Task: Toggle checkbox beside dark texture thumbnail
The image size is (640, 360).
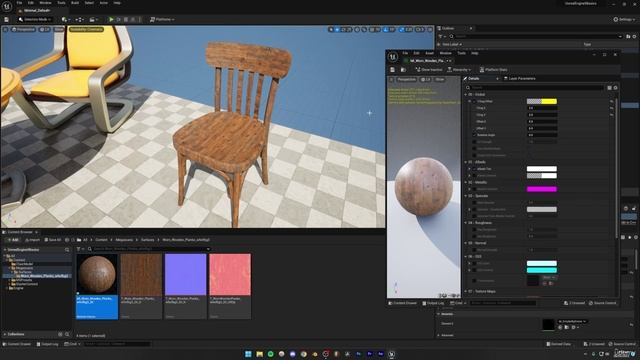Action: pos(474,281)
